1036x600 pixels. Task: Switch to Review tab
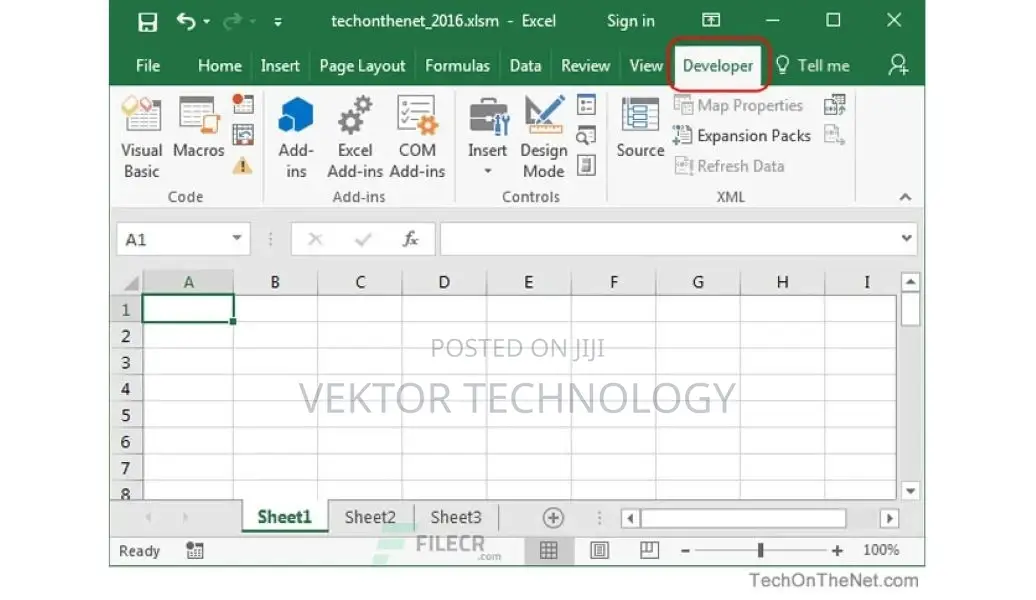point(585,65)
